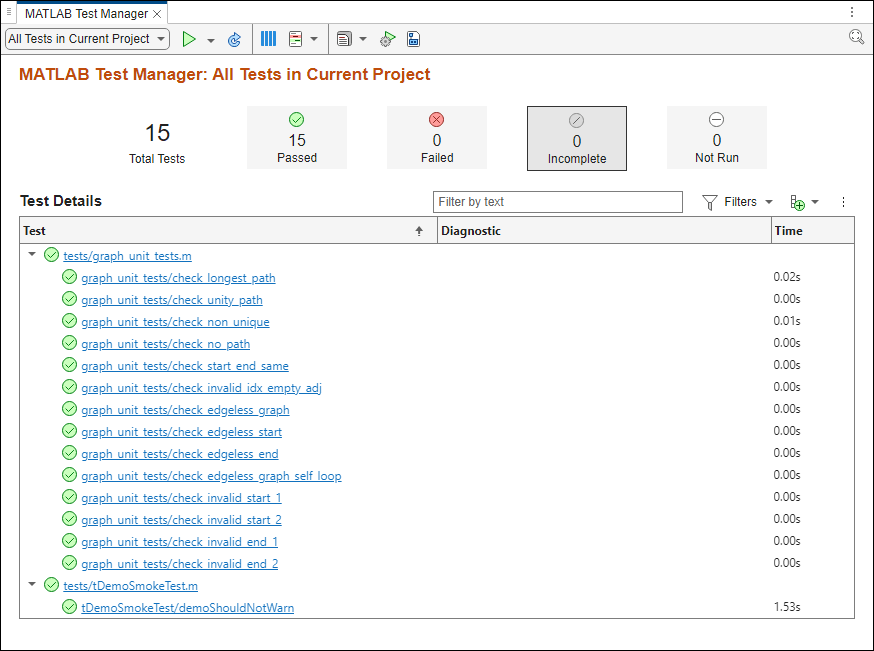Open Test Details vertical dots menu
Image resolution: width=874 pixels, height=651 pixels.
pyautogui.click(x=843, y=202)
